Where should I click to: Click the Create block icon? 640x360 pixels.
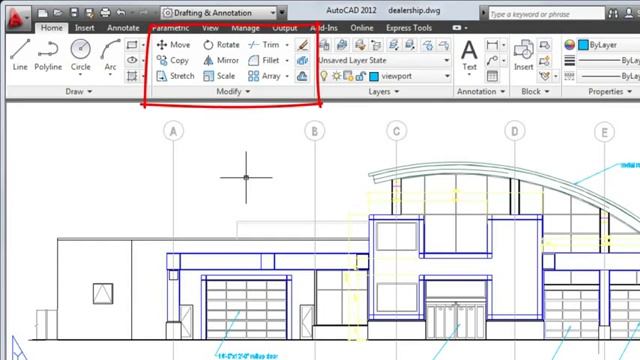tap(544, 45)
